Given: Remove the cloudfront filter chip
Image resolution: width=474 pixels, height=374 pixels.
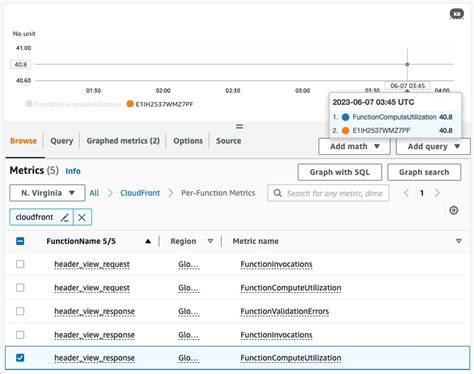Looking at the screenshot, I should (82, 217).
